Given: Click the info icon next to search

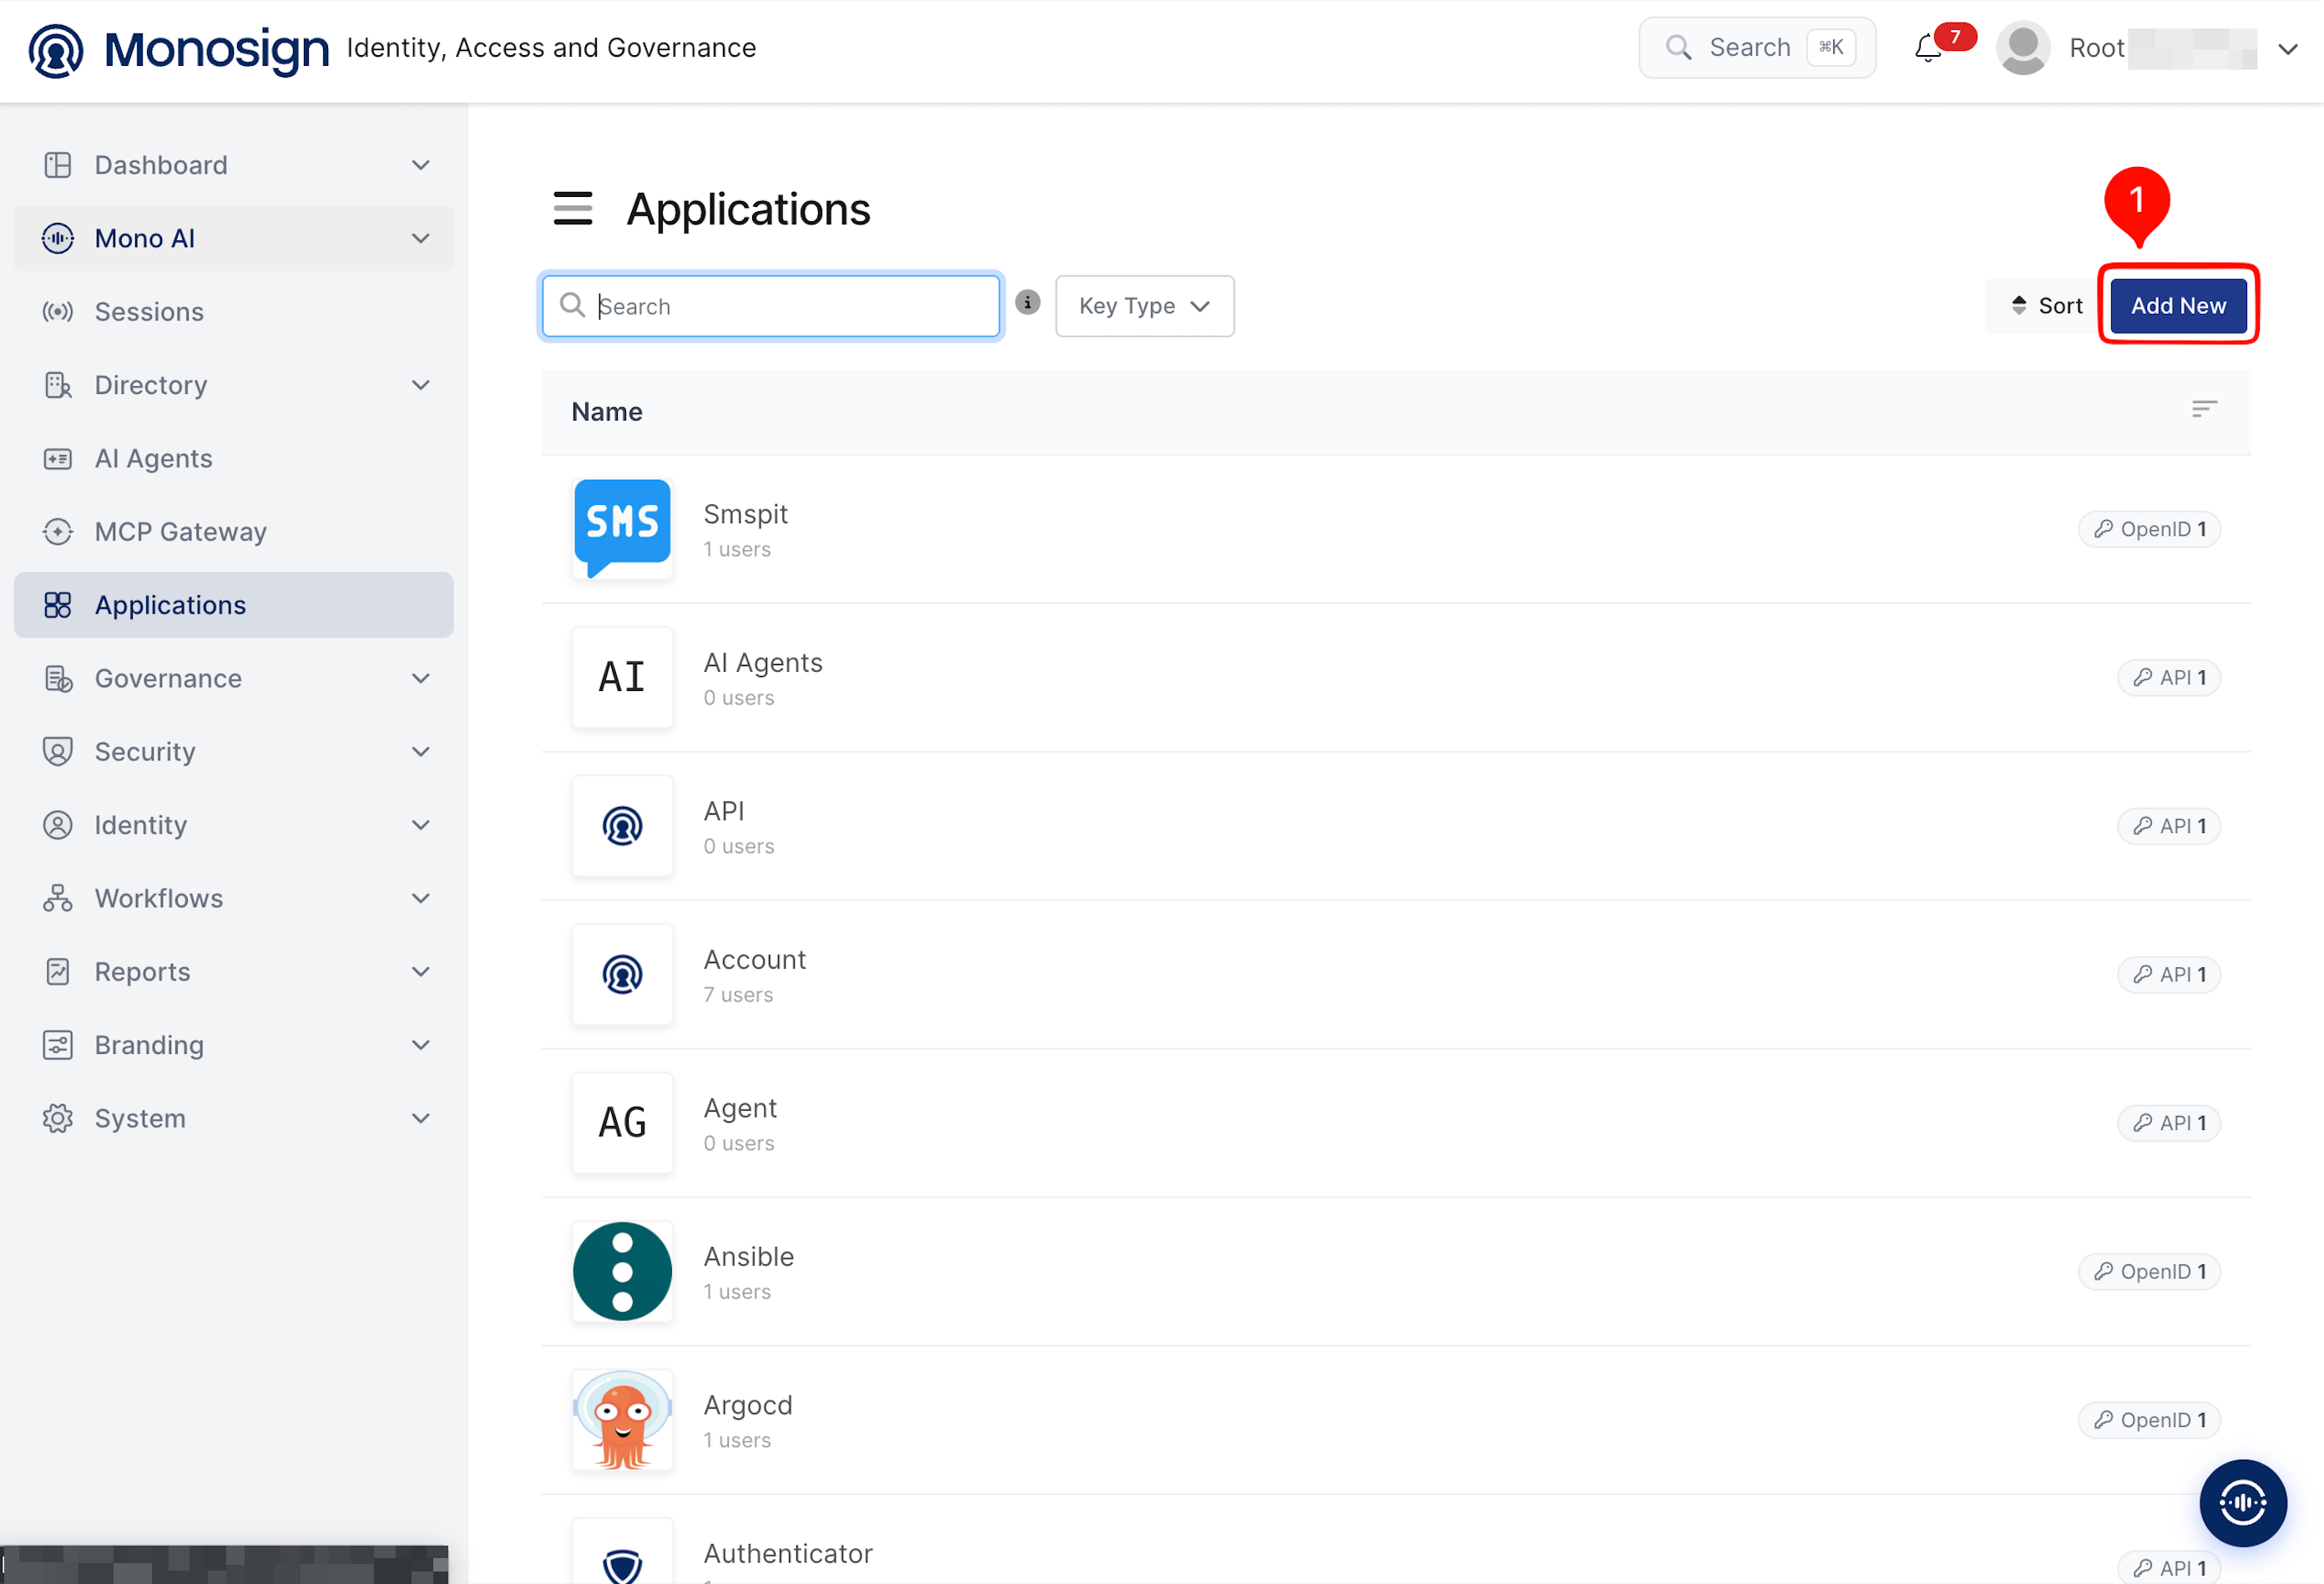Looking at the screenshot, I should coord(1028,302).
